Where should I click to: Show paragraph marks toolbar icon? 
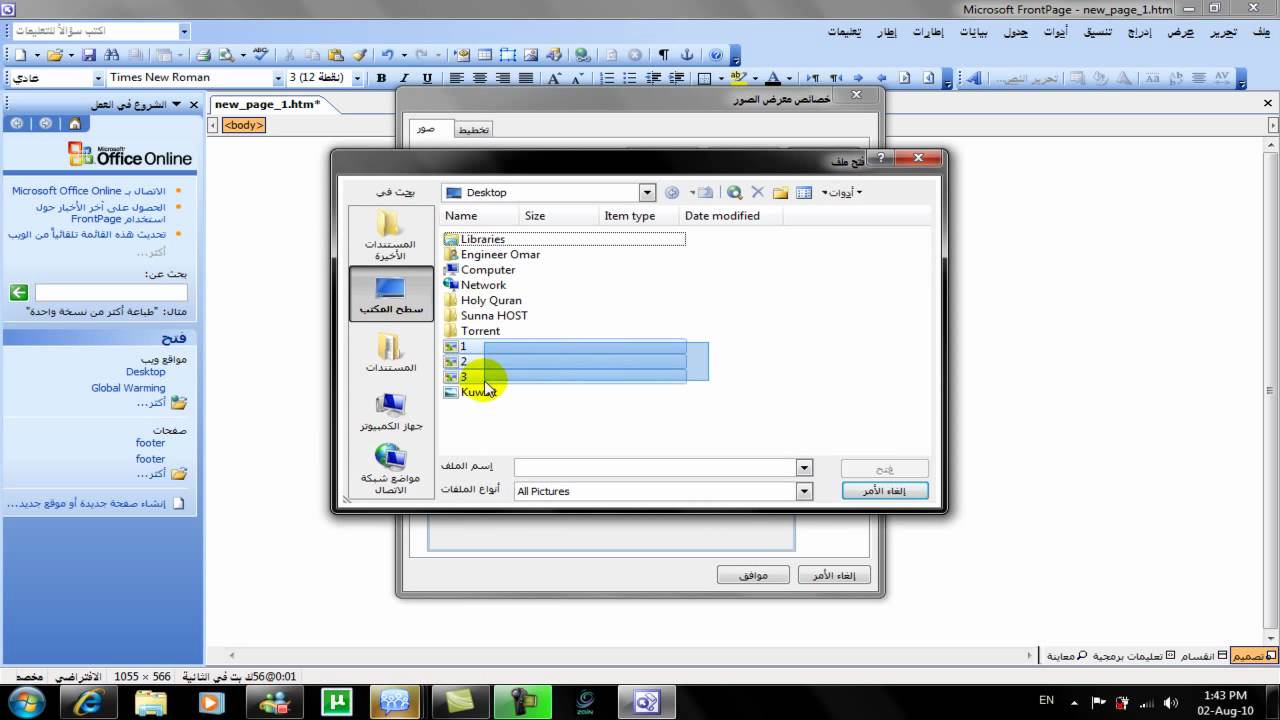point(663,55)
